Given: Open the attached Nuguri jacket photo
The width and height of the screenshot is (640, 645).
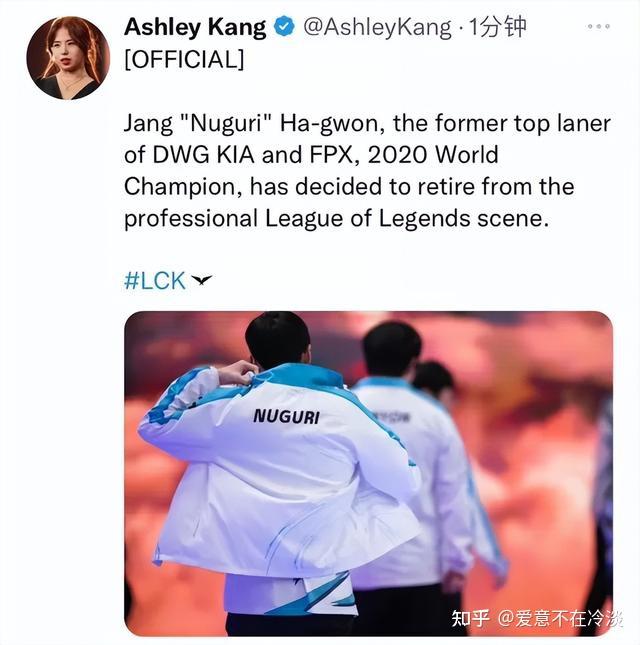Looking at the screenshot, I should coord(369,474).
